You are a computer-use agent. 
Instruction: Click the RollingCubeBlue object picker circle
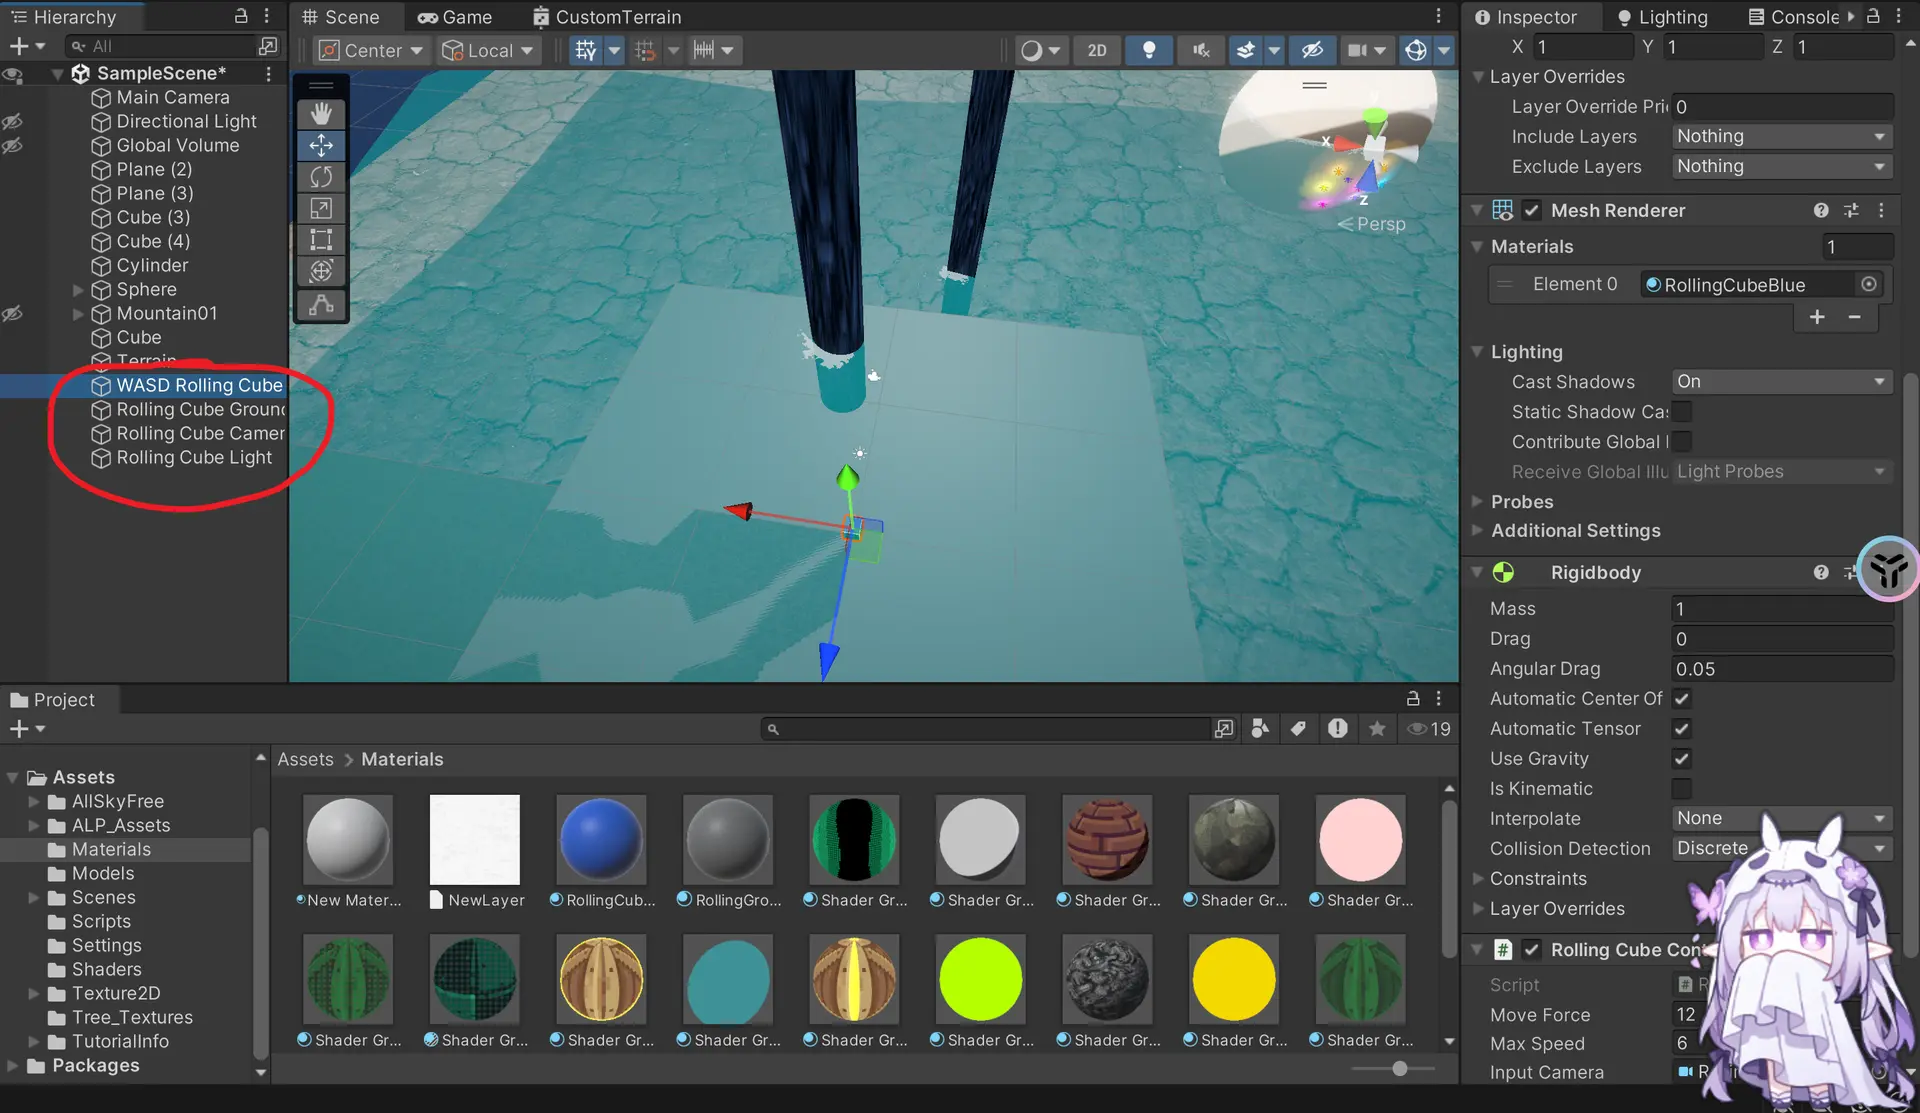[x=1868, y=284]
